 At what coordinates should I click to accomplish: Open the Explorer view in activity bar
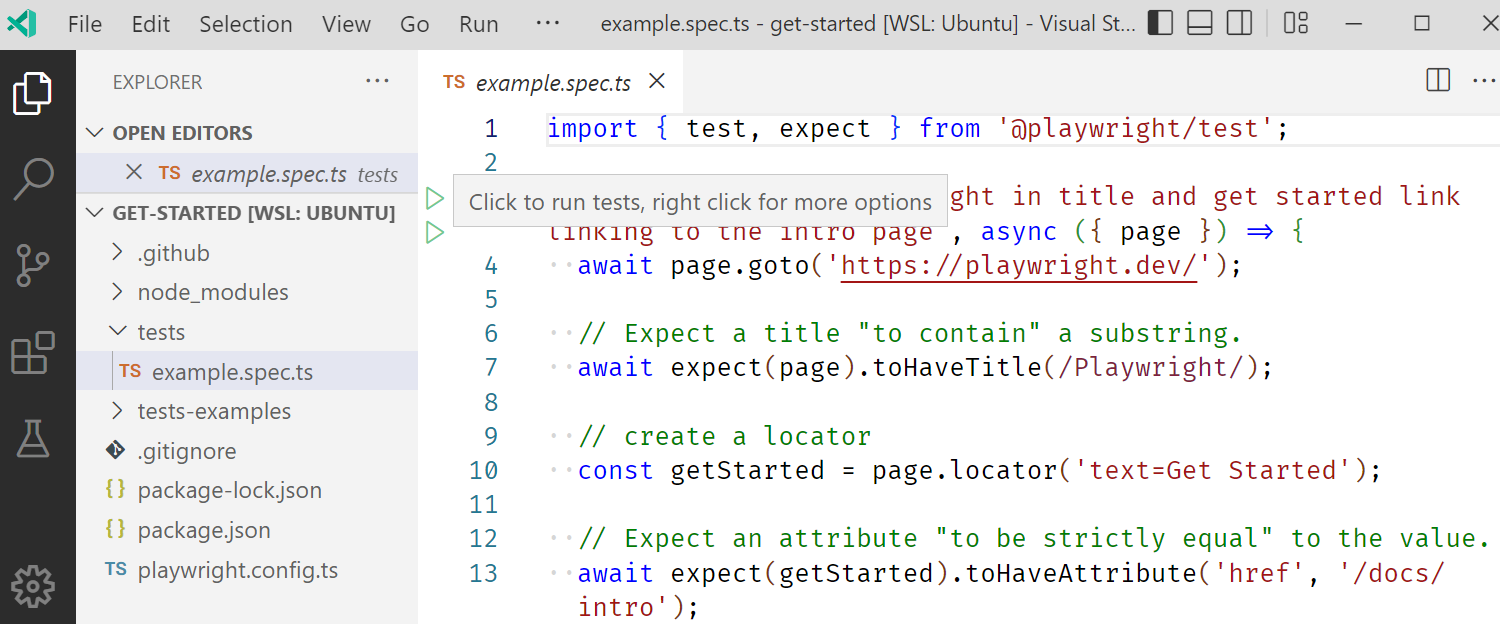(x=32, y=94)
